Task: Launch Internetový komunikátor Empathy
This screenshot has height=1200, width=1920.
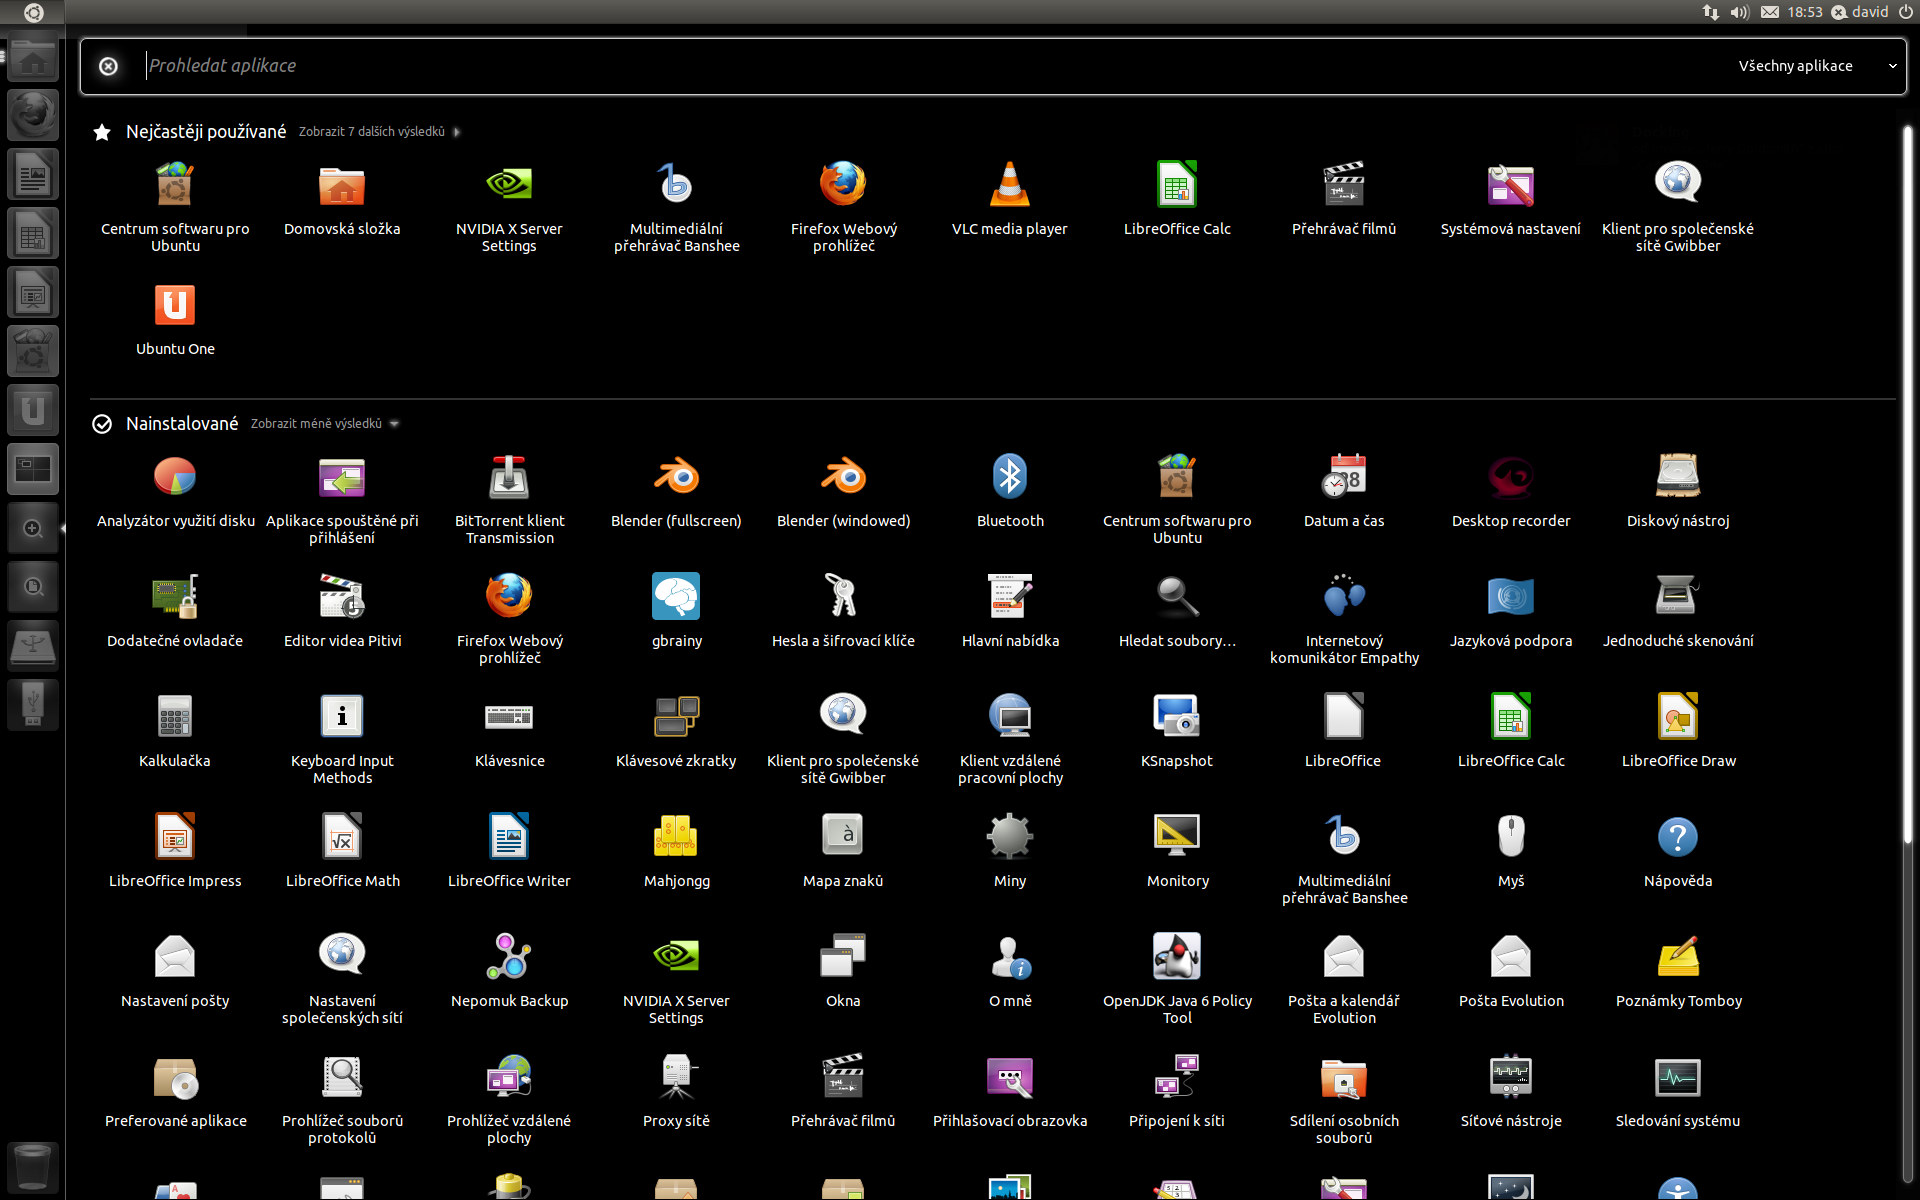Action: tap(1344, 618)
